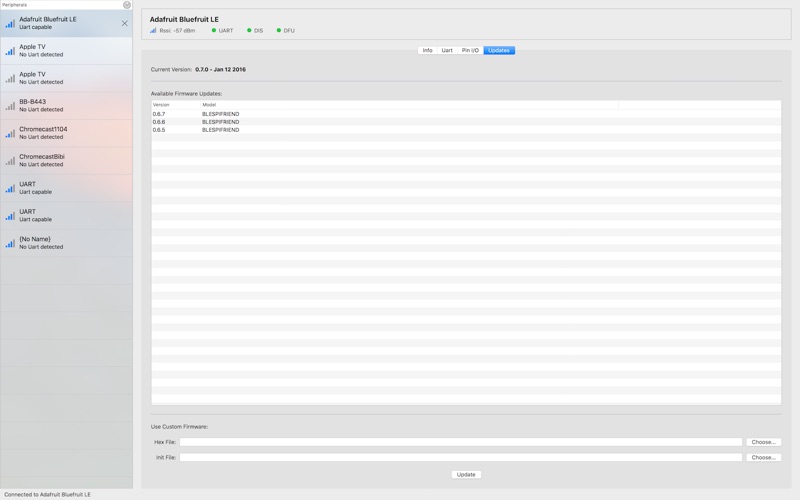
Task: Select firmware version 0.6.7 row
Action: point(466,114)
